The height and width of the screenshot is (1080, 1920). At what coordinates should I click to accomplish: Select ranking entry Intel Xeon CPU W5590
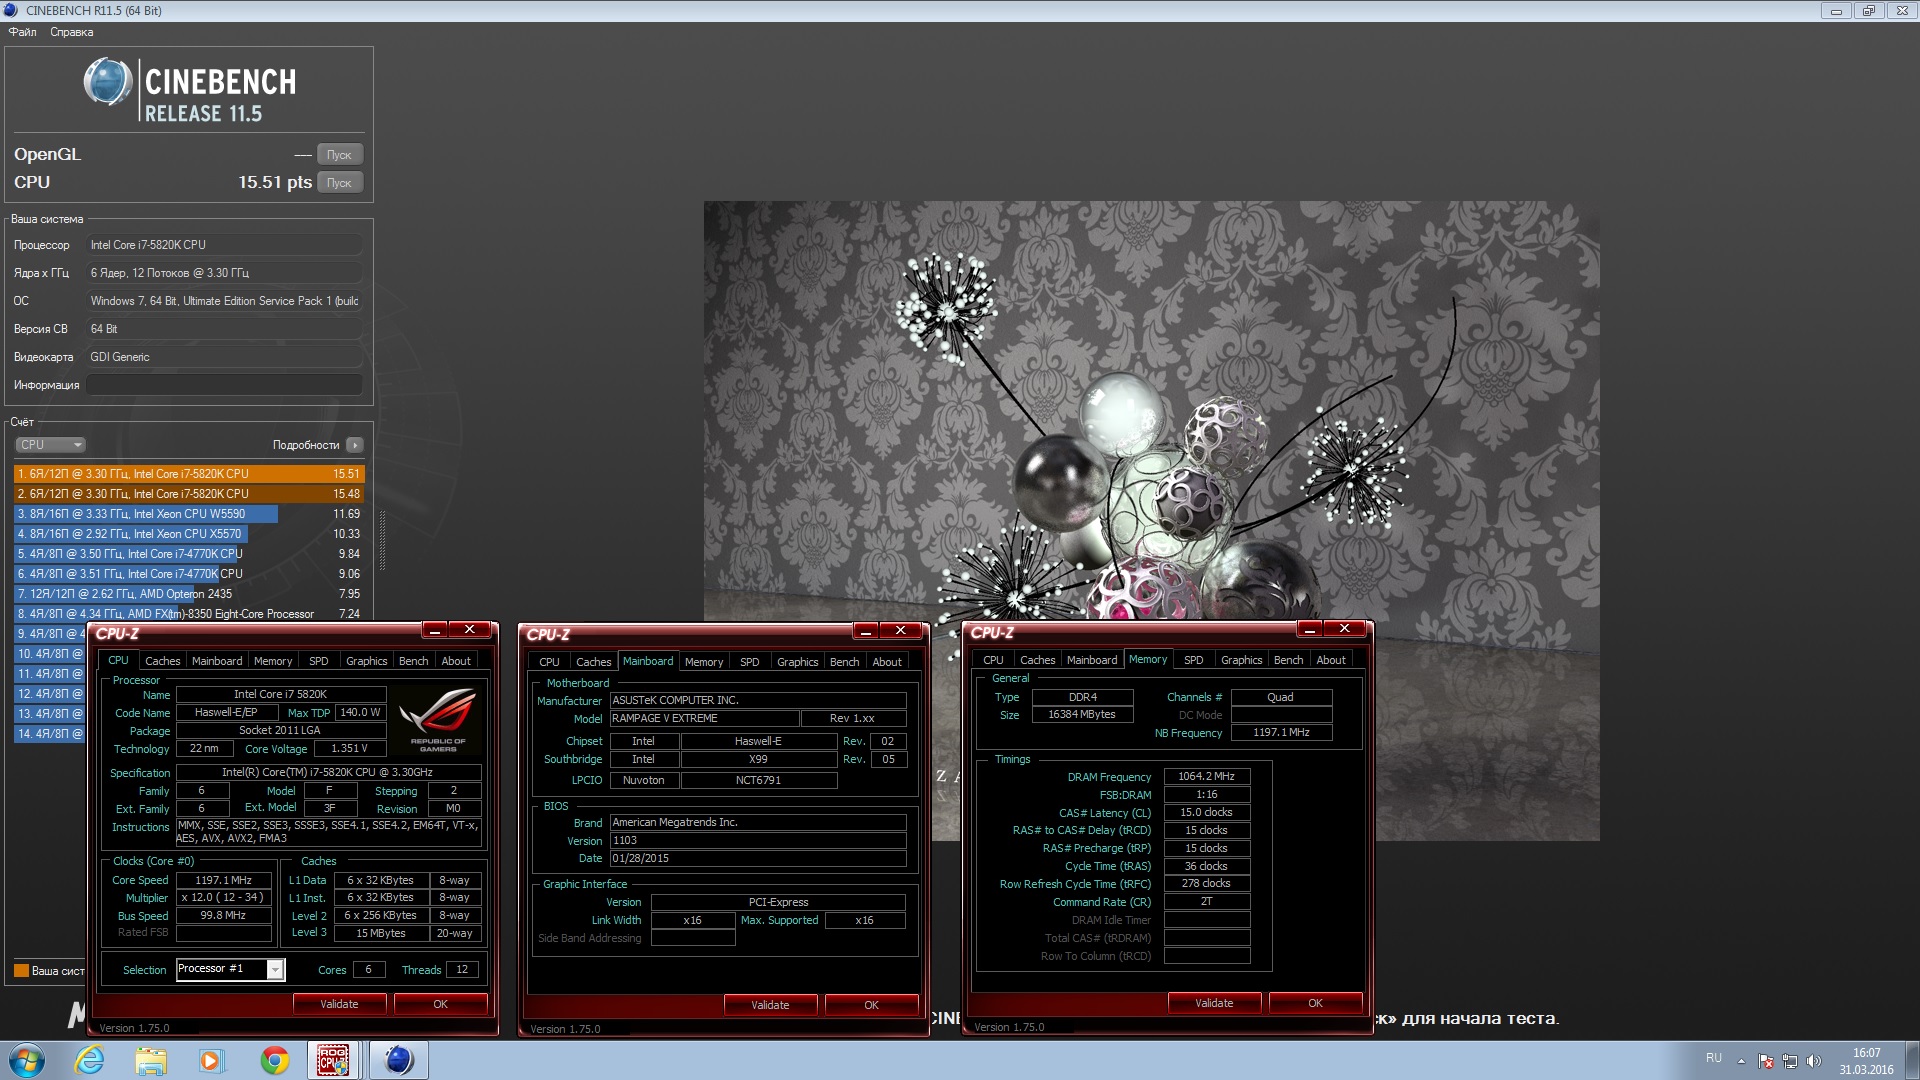[x=189, y=514]
